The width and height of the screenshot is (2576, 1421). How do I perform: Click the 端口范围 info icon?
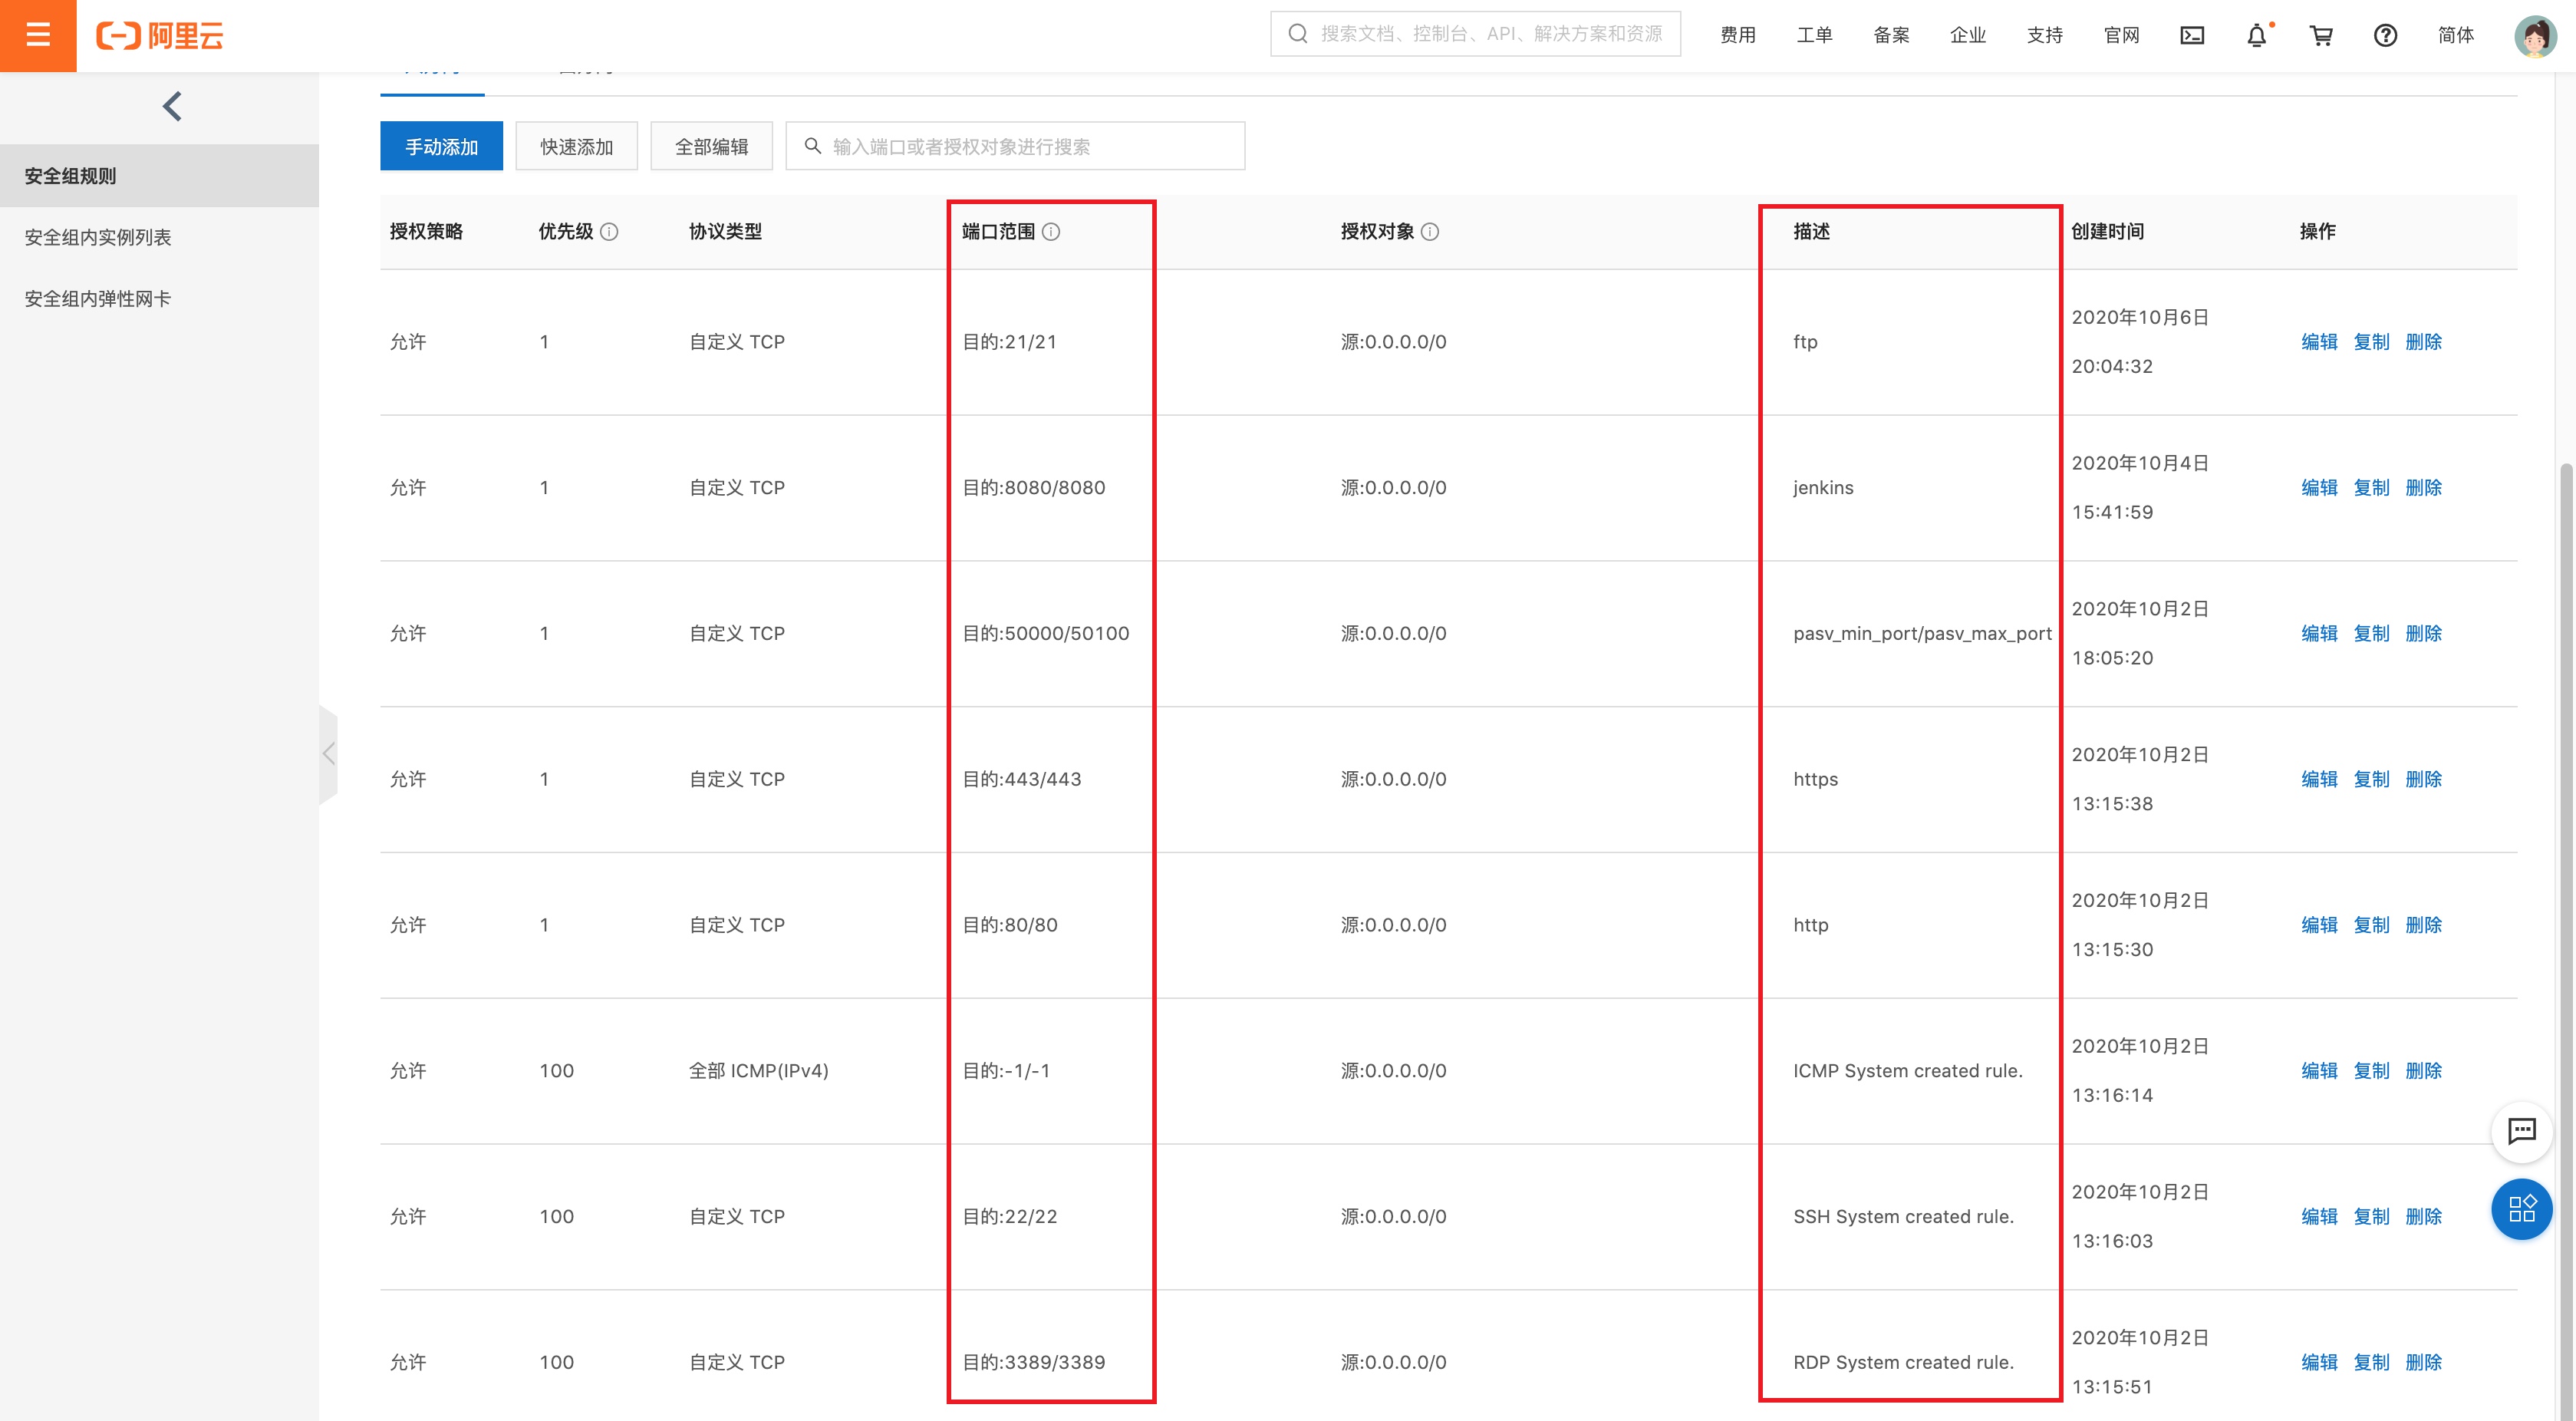[x=1051, y=232]
